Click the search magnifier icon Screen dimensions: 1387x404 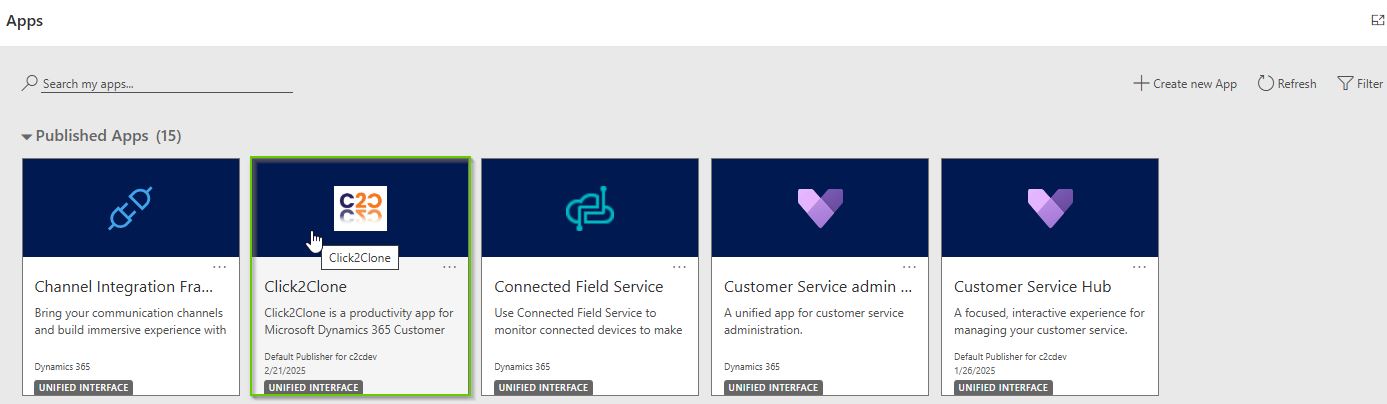[30, 83]
